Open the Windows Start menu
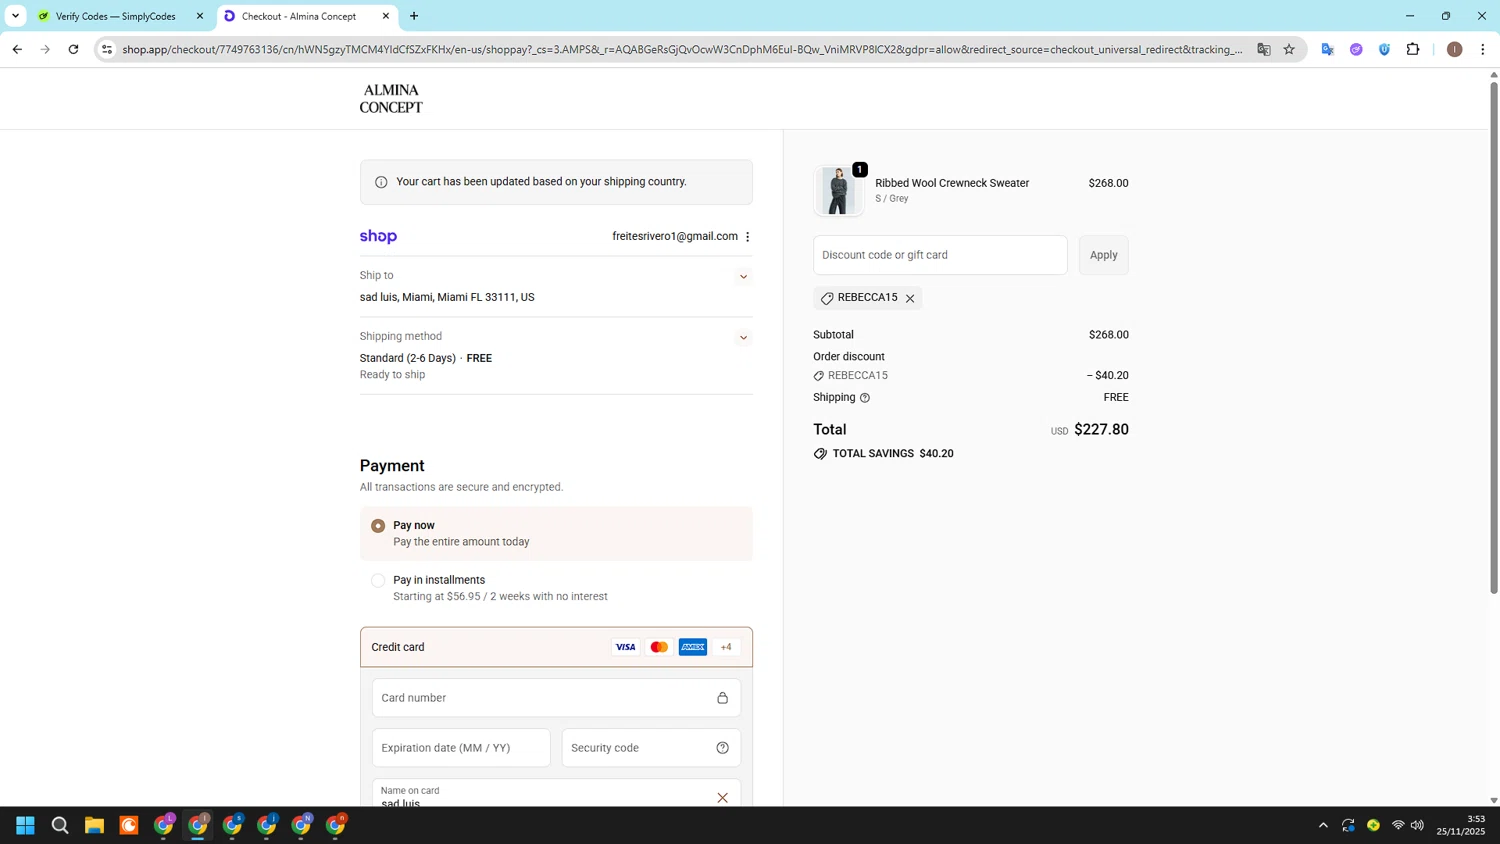The image size is (1500, 844). pyautogui.click(x=26, y=825)
